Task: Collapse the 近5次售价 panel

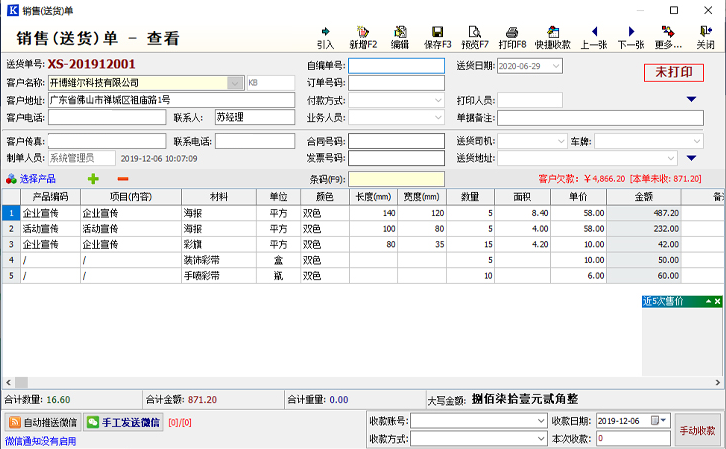Action: coord(708,301)
